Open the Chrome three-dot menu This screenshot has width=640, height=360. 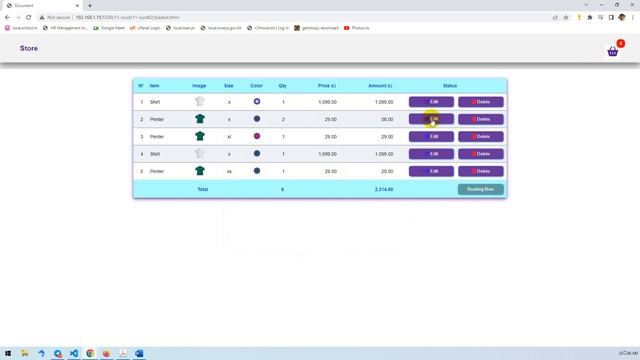(x=633, y=18)
